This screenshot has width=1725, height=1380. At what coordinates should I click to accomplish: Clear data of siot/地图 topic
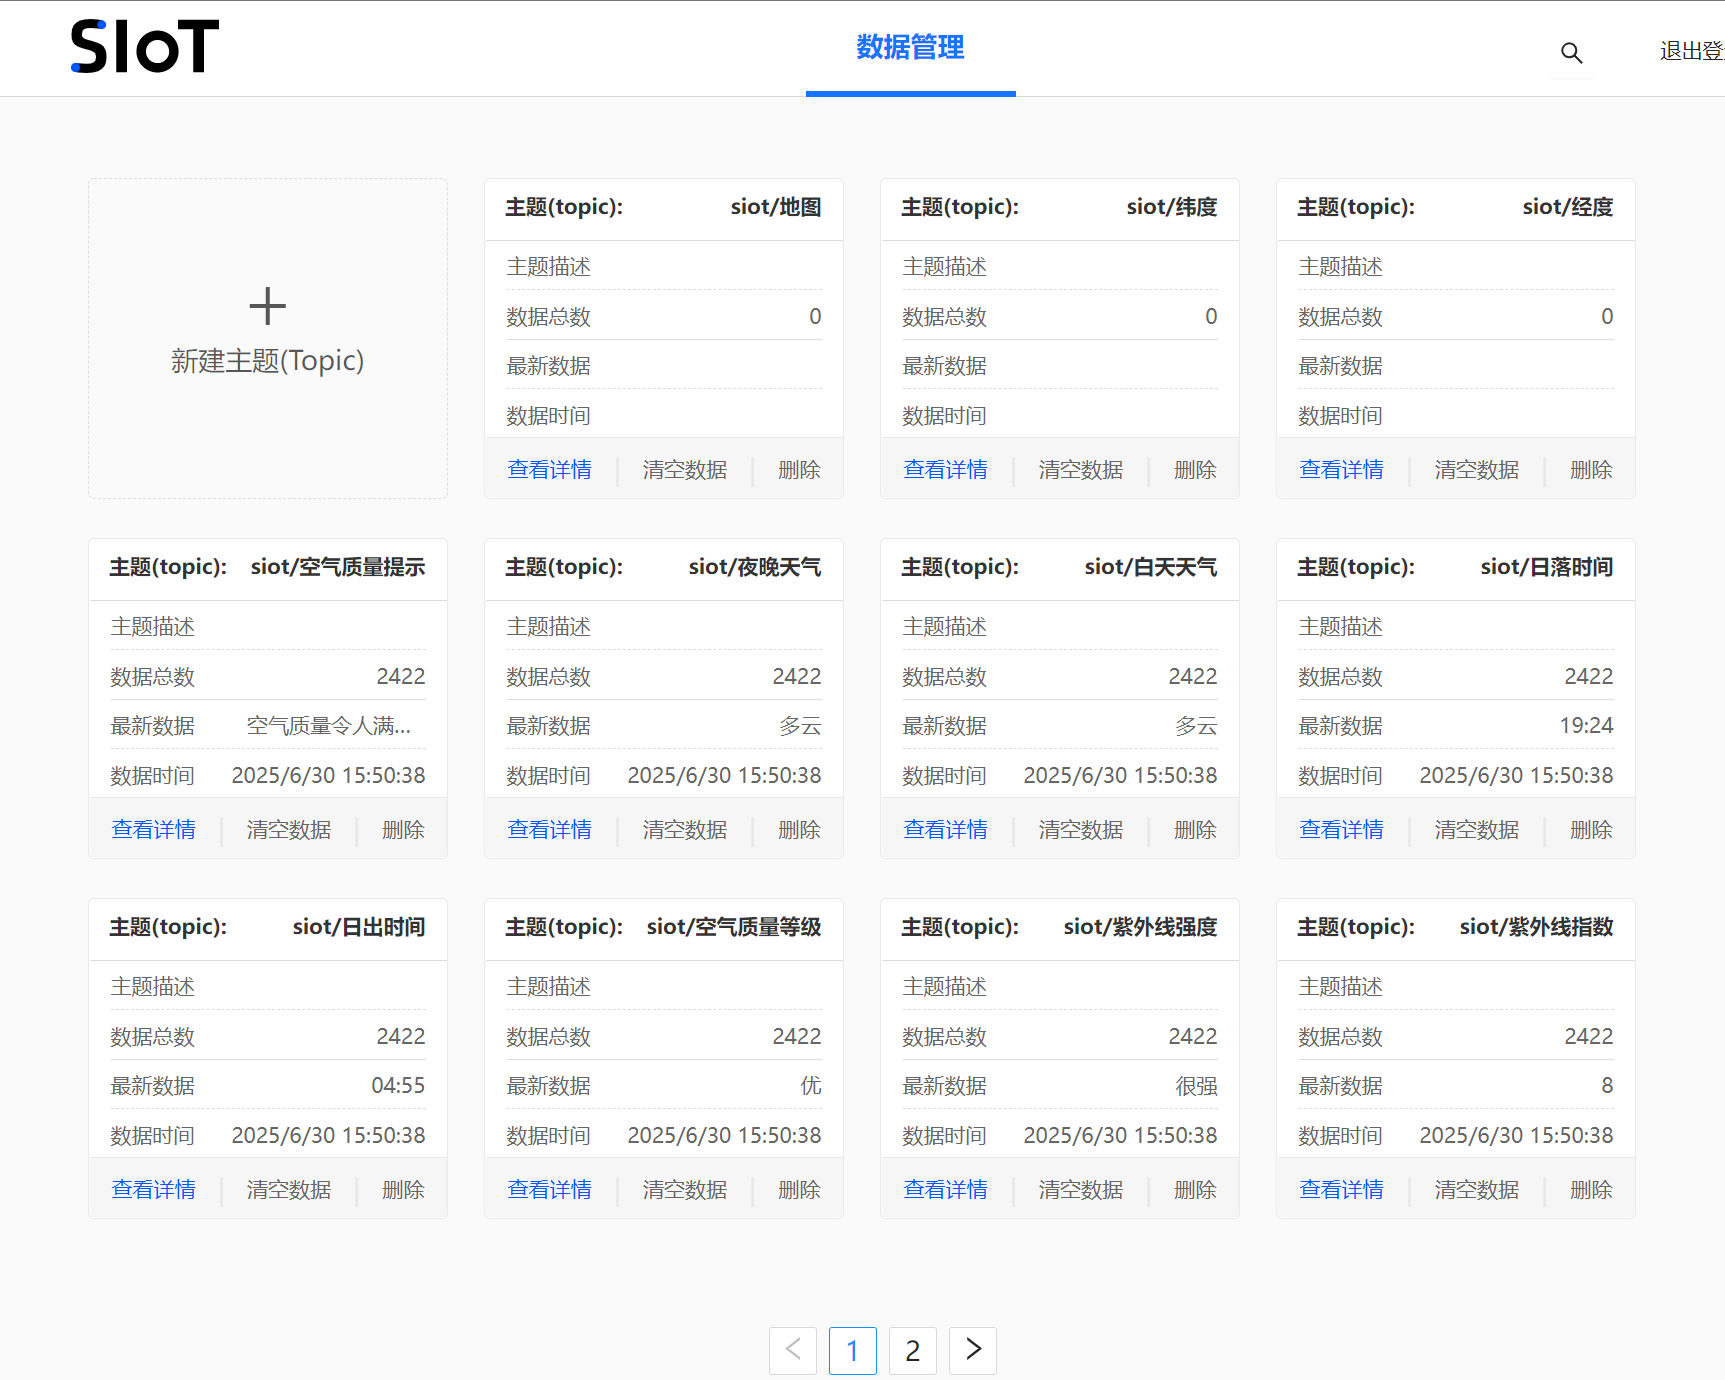point(685,469)
